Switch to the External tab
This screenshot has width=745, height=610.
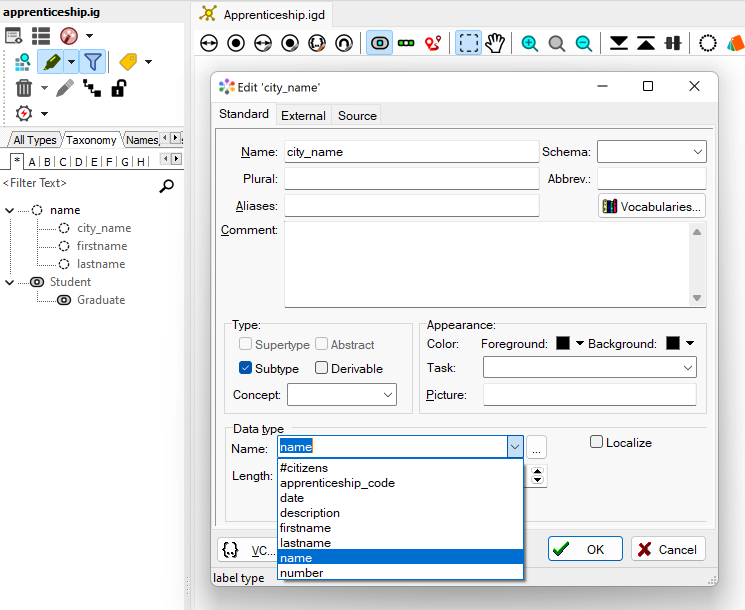303,116
